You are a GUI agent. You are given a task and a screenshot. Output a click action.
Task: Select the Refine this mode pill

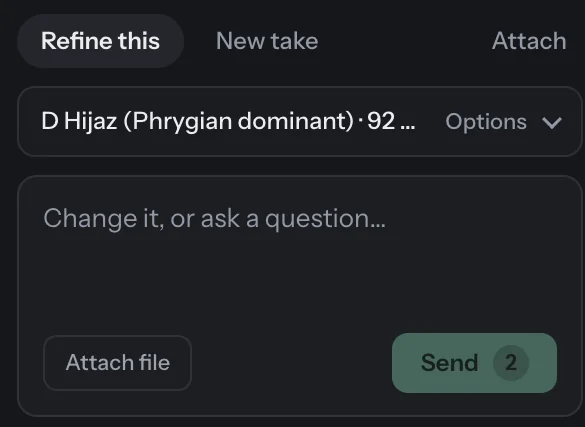tap(100, 41)
